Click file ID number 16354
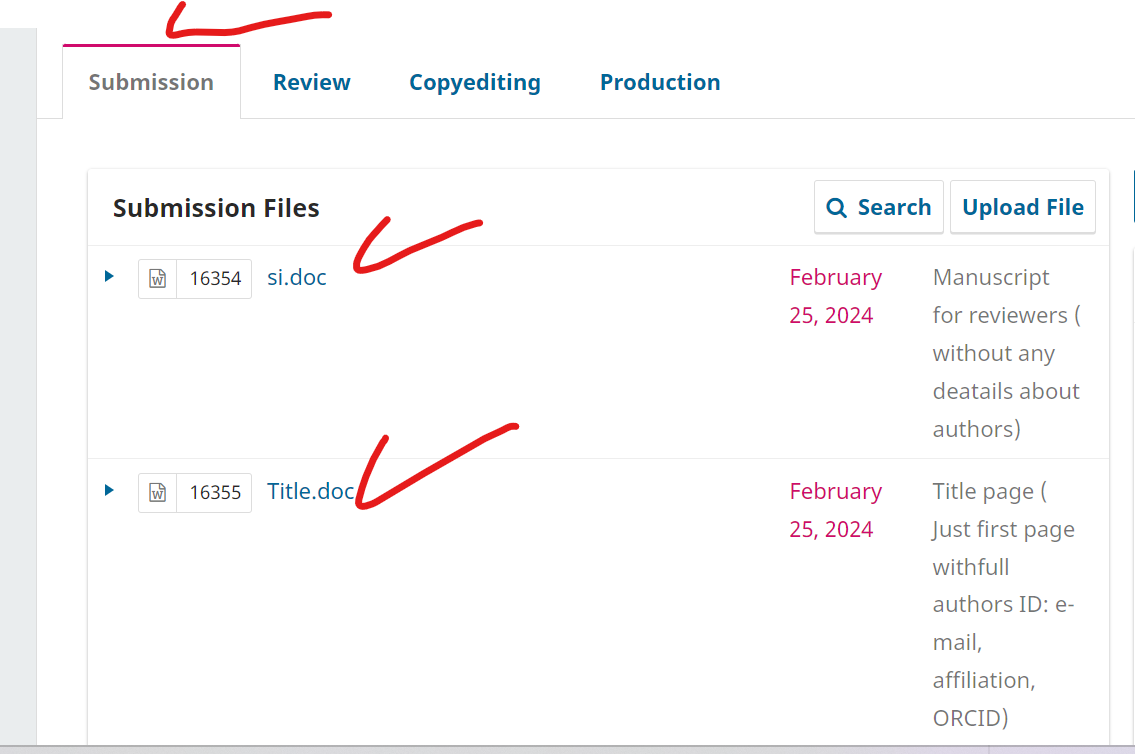This screenshot has height=754, width=1135. pos(215,279)
